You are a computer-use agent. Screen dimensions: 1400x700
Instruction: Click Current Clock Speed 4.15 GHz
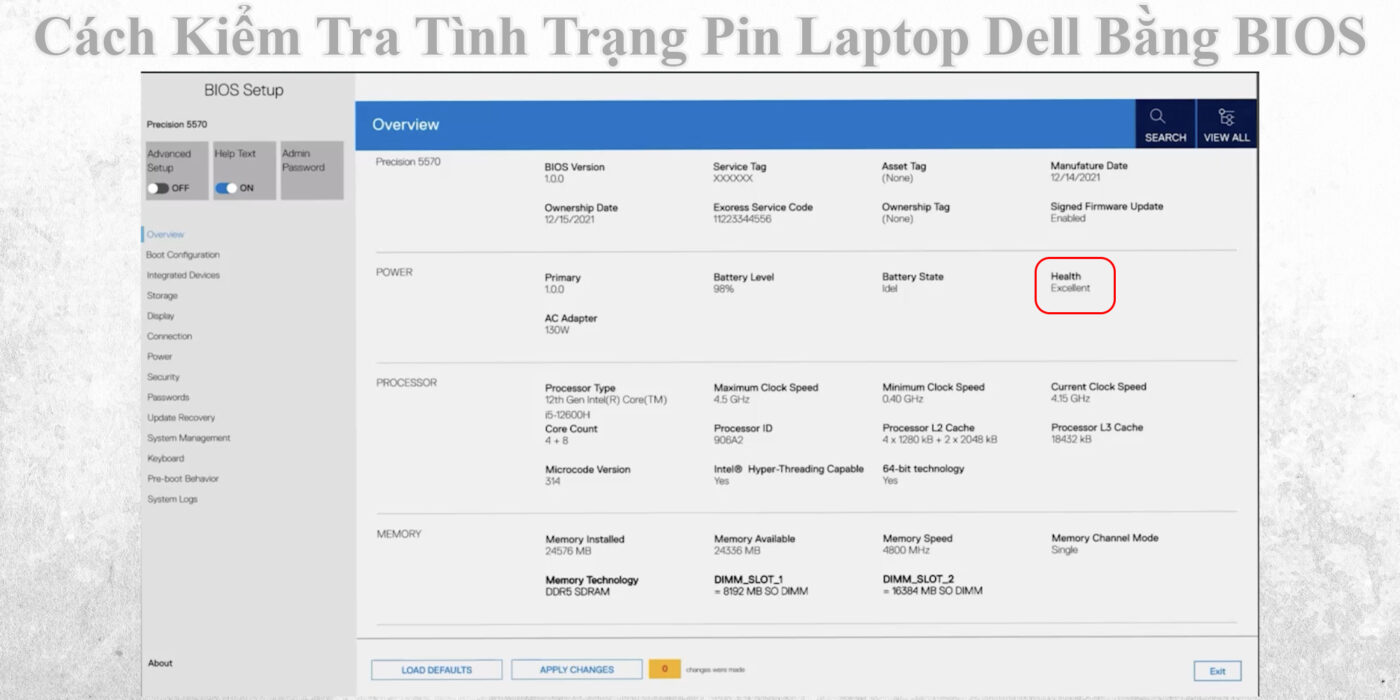tap(1099, 392)
